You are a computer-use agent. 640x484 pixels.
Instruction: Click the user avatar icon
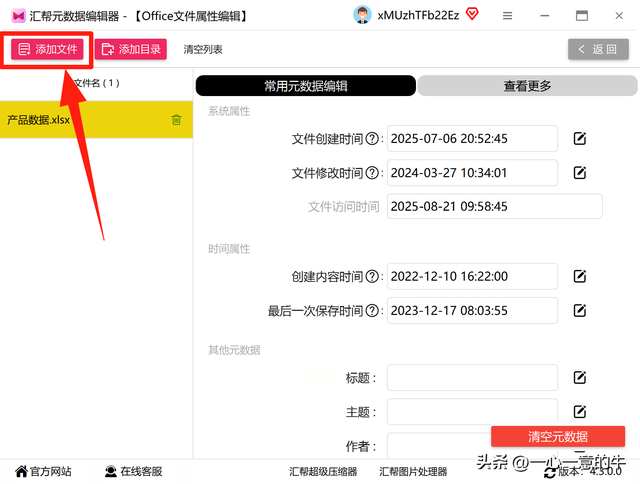click(x=362, y=15)
